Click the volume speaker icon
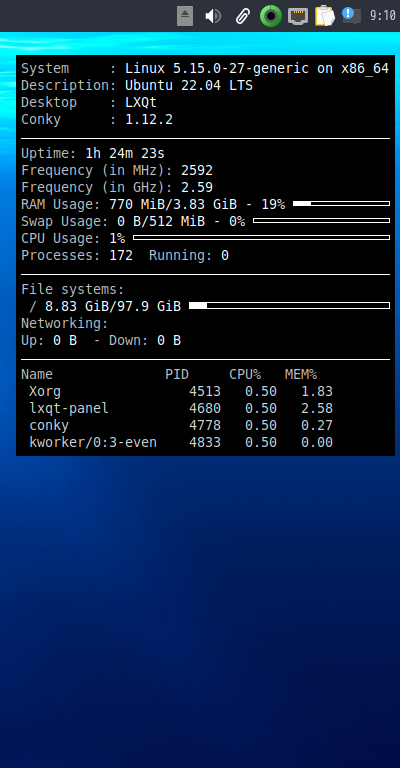The image size is (400, 768). 213,16
